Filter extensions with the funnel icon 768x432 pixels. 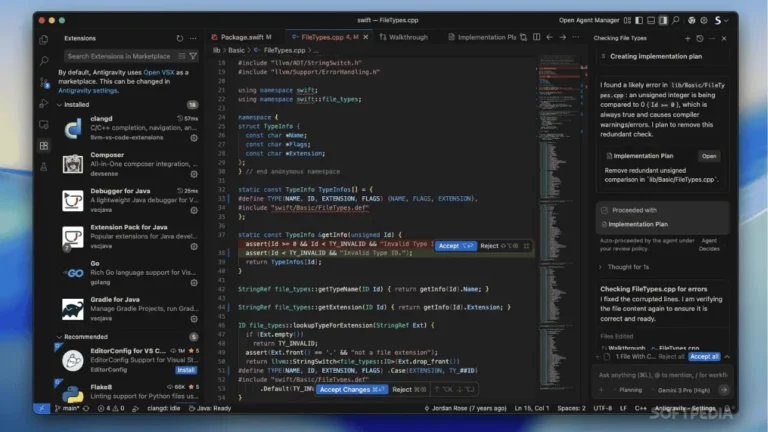click(193, 56)
